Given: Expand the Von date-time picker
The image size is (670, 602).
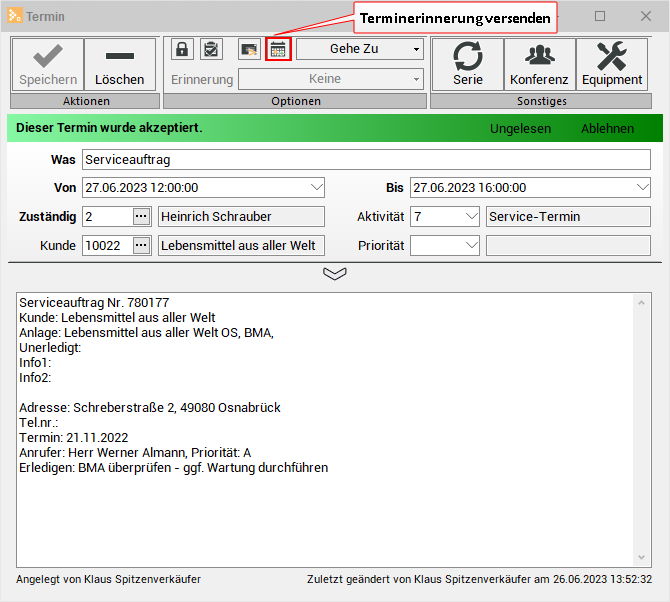Looking at the screenshot, I should [x=317, y=188].
